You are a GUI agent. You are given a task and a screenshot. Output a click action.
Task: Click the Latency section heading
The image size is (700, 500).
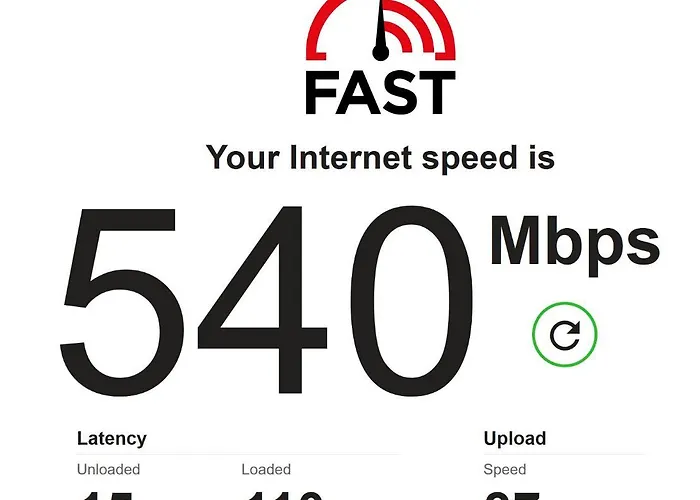click(x=112, y=439)
